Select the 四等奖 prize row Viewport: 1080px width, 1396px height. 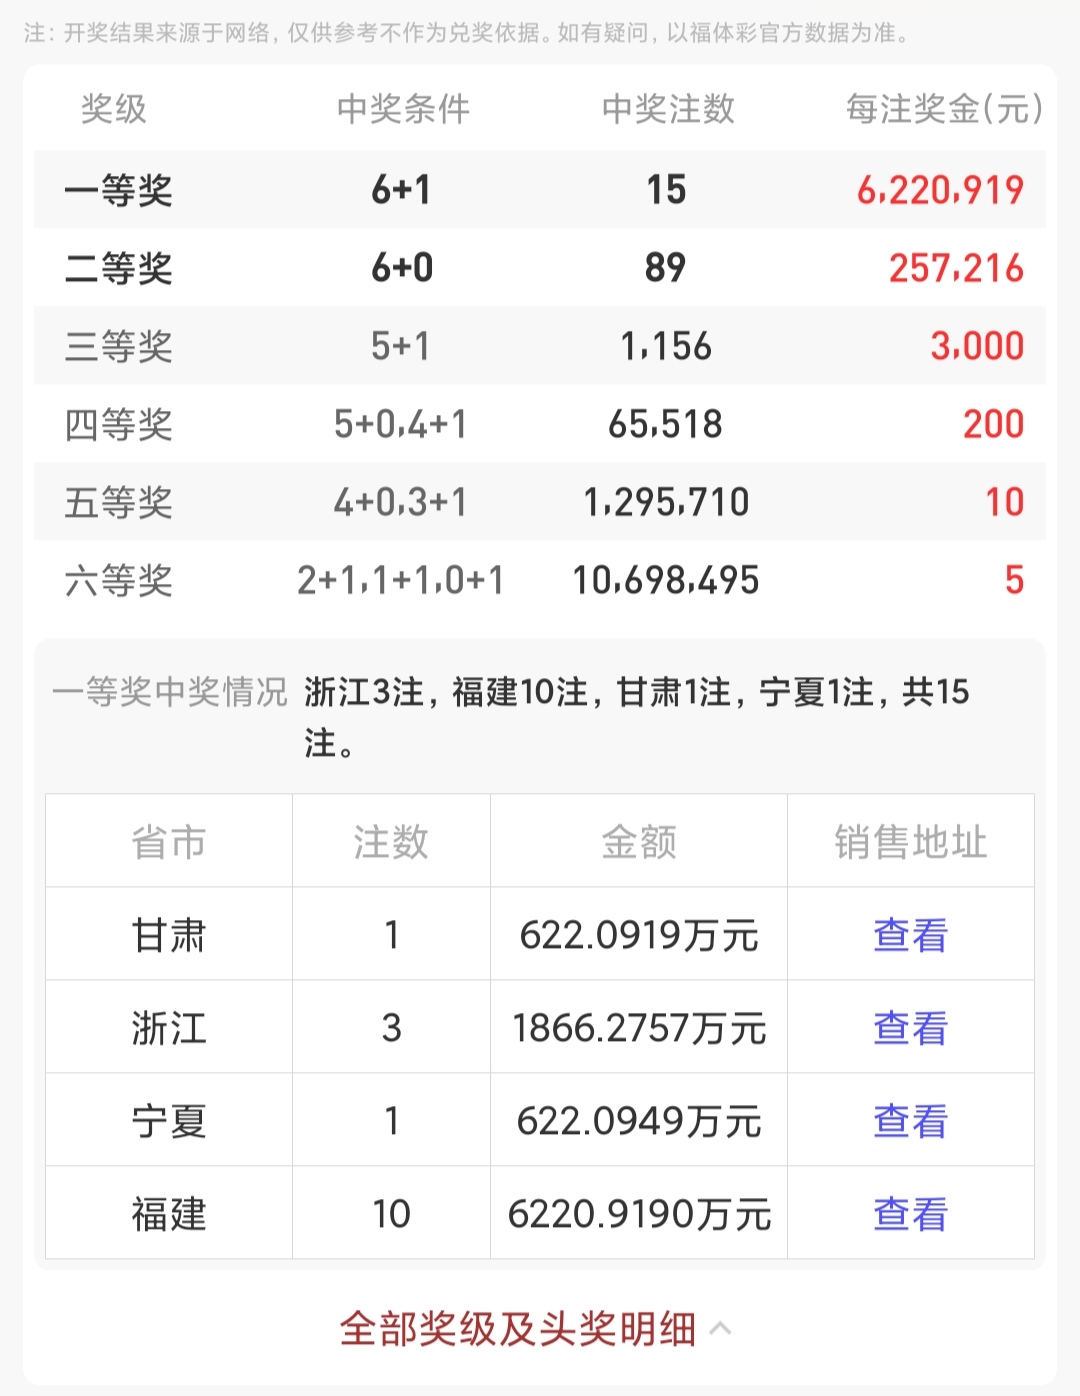coord(540,424)
